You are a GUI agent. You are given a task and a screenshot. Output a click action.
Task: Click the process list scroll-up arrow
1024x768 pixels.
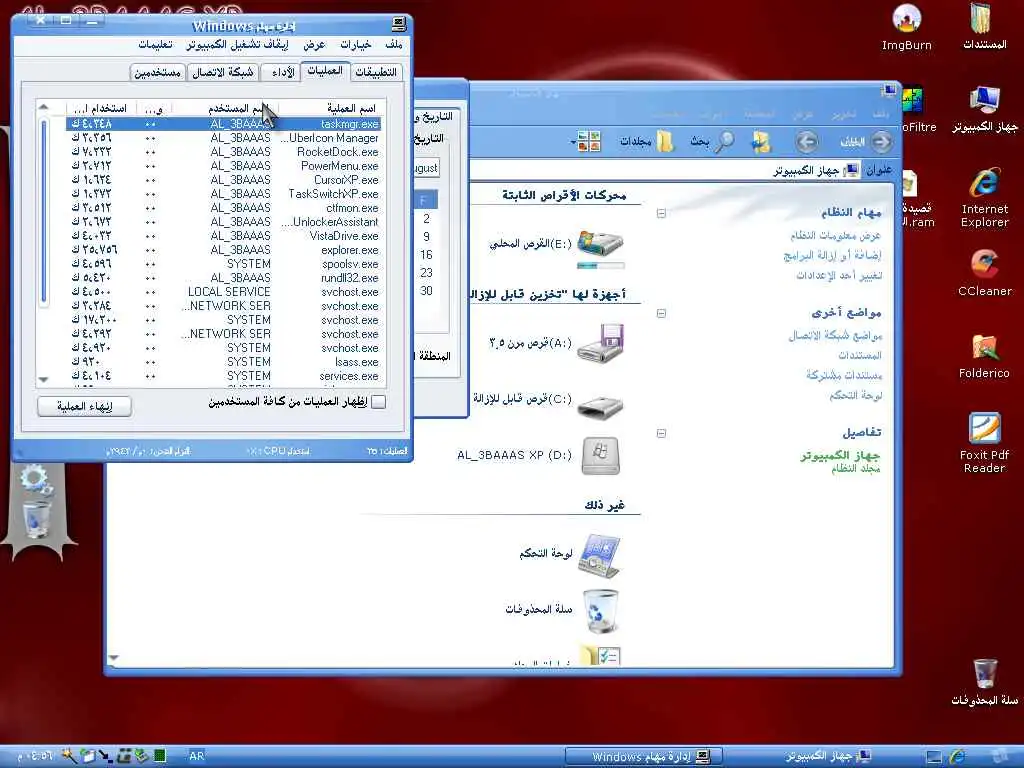[x=43, y=107]
